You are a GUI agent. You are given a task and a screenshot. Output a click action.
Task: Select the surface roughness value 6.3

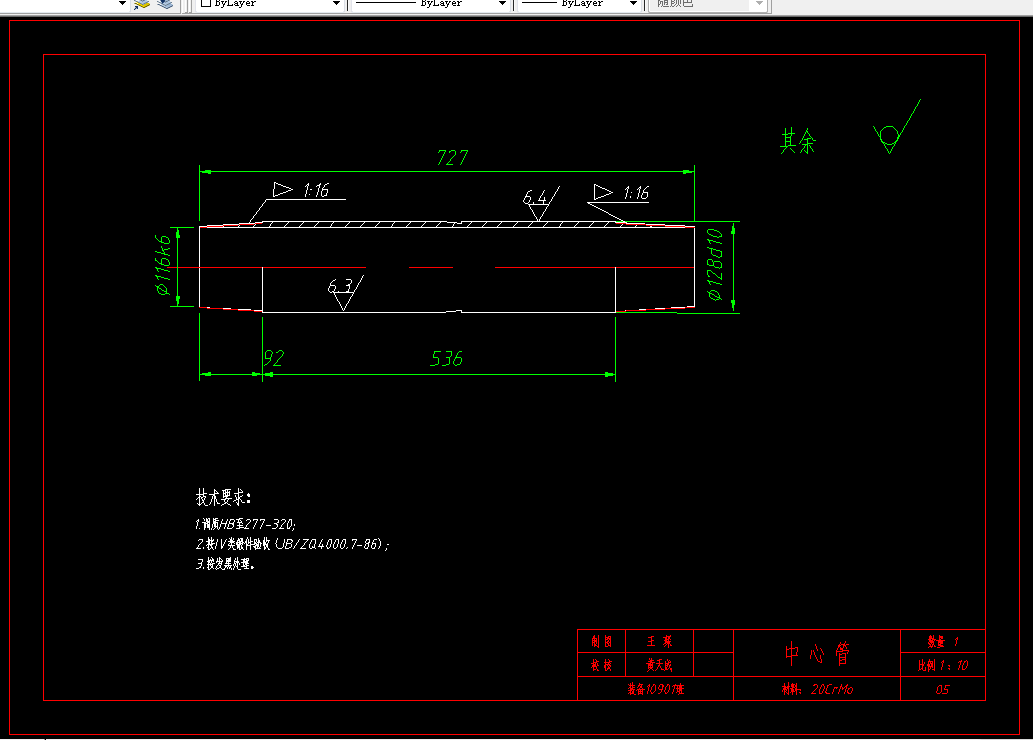(340, 286)
